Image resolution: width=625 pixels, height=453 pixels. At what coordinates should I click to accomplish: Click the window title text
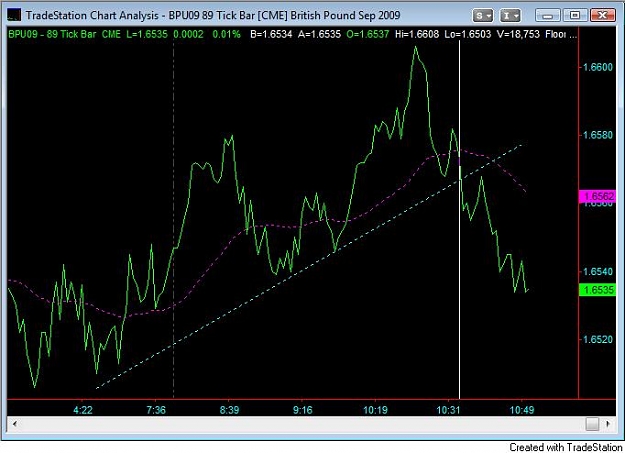pos(213,16)
